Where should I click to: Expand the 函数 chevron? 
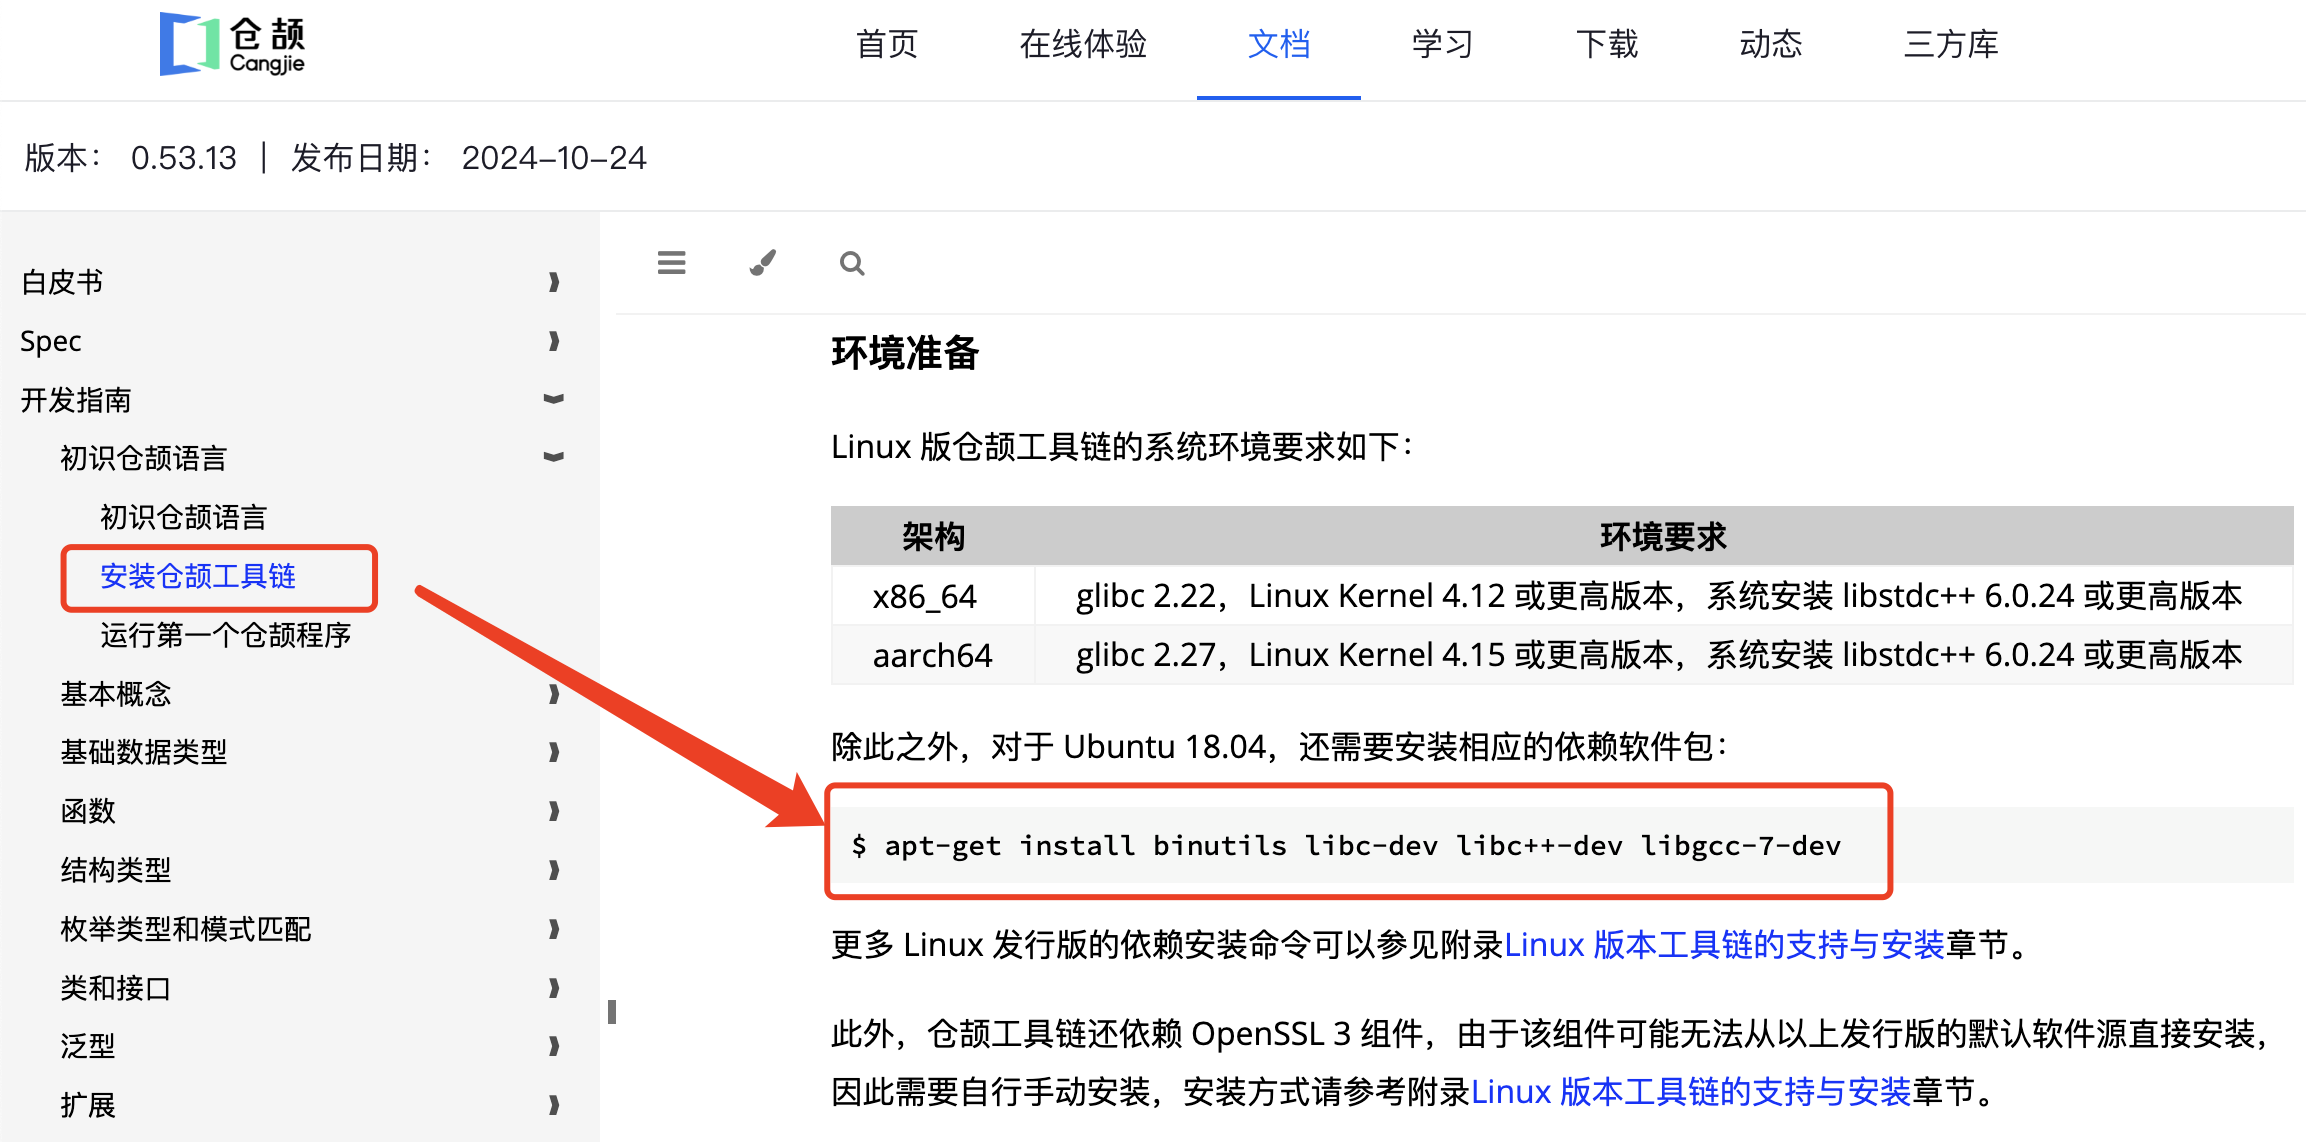(x=554, y=810)
